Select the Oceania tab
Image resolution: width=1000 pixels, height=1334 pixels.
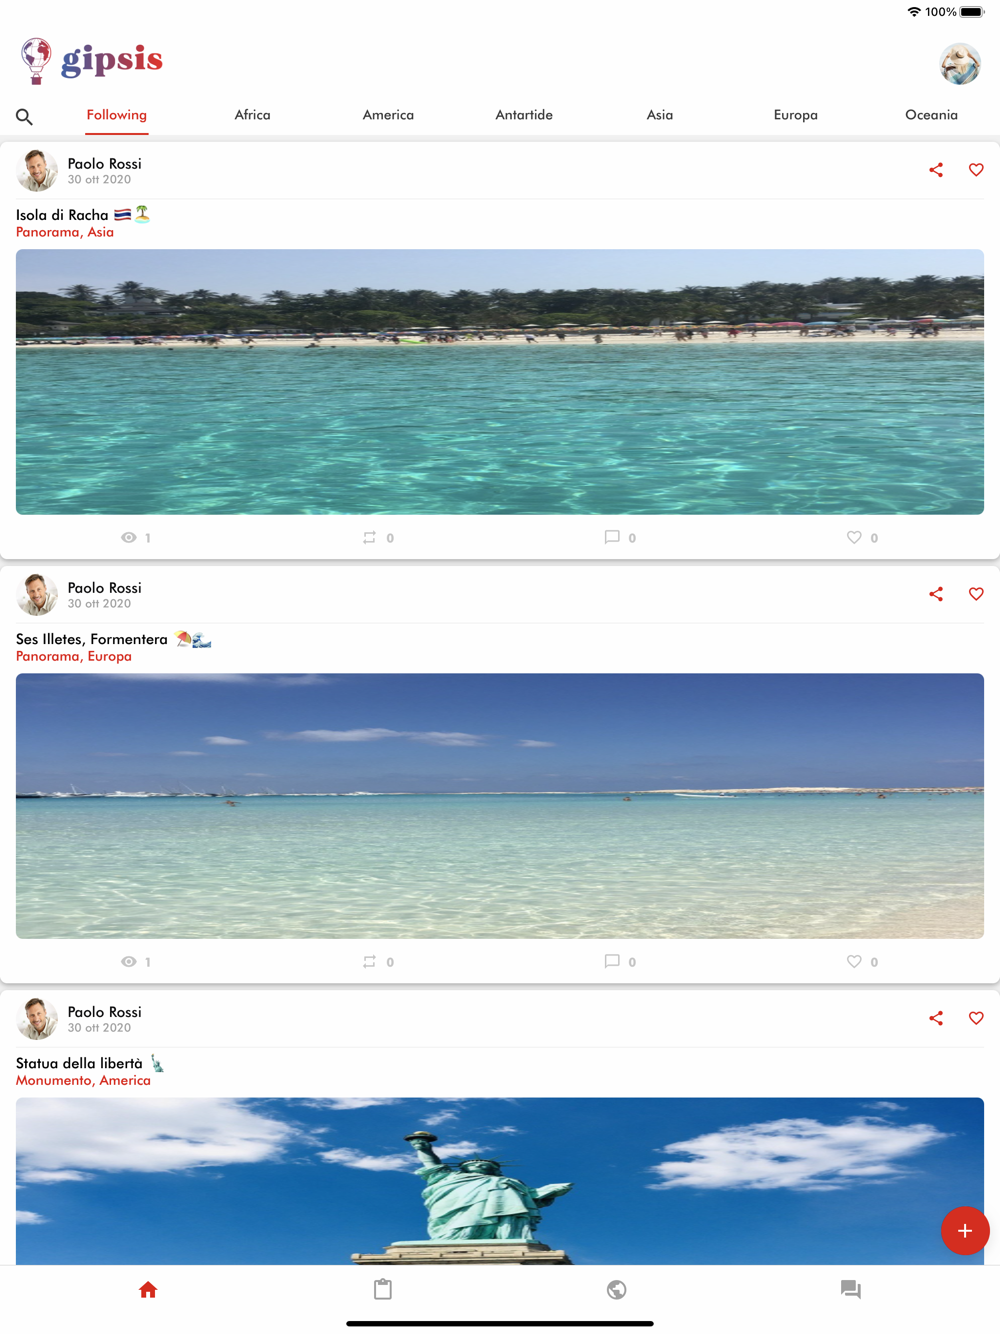pyautogui.click(x=931, y=115)
